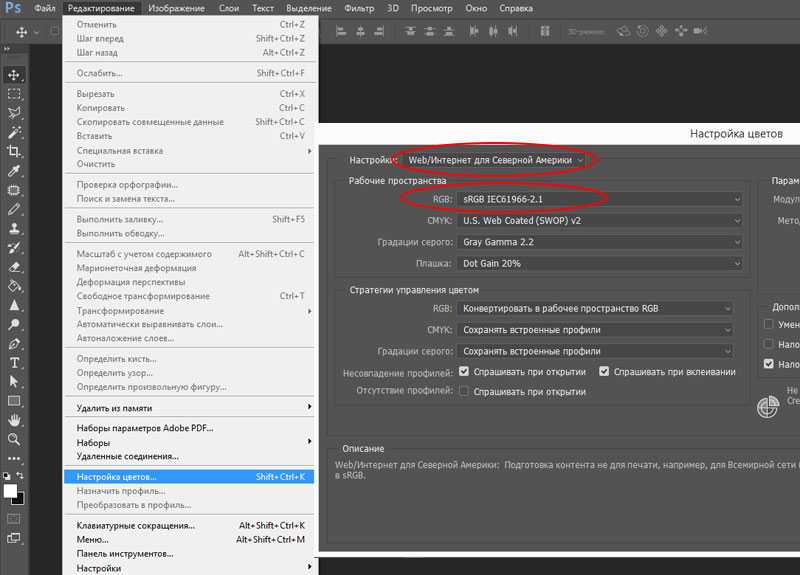Open the Окно menu

[x=476, y=8]
